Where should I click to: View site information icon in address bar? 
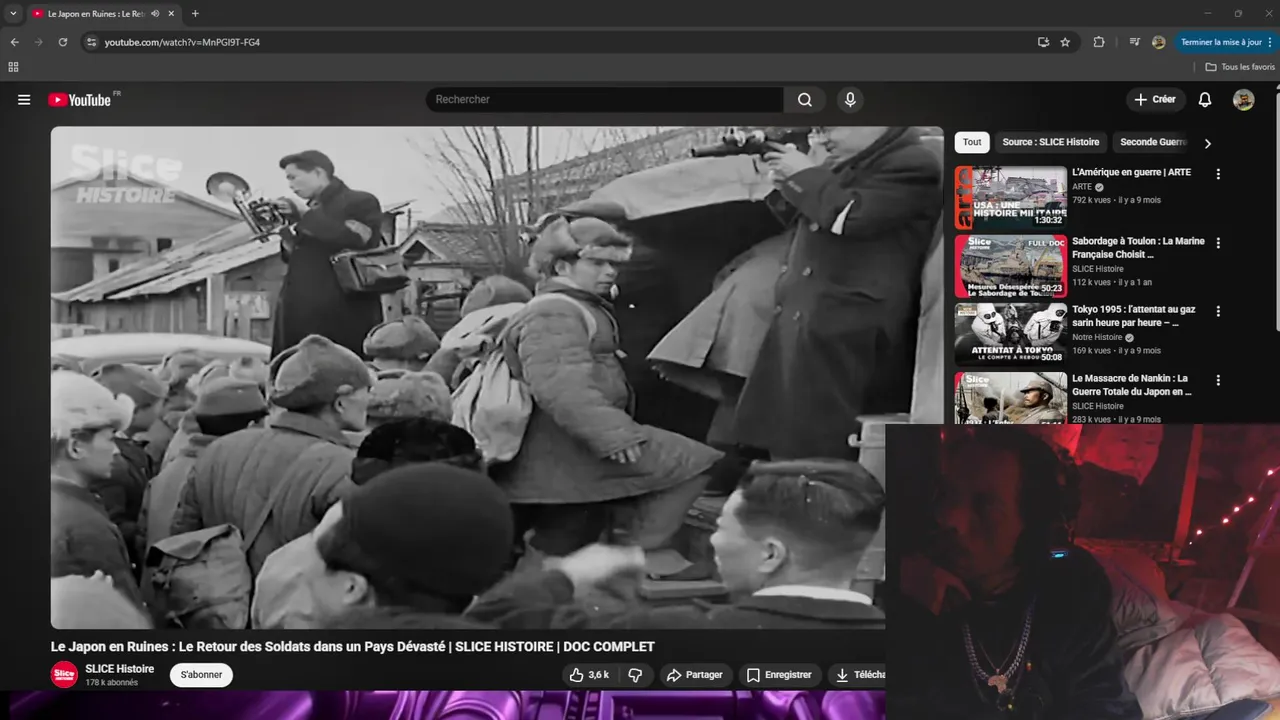tap(91, 42)
